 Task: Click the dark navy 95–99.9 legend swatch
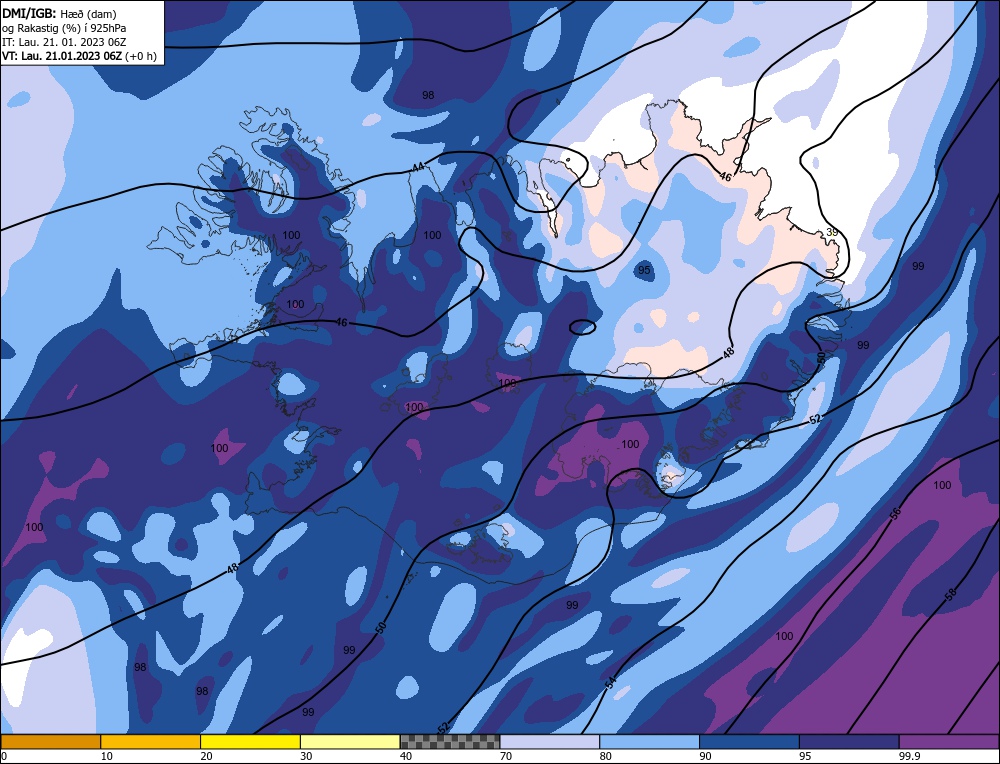(849, 741)
